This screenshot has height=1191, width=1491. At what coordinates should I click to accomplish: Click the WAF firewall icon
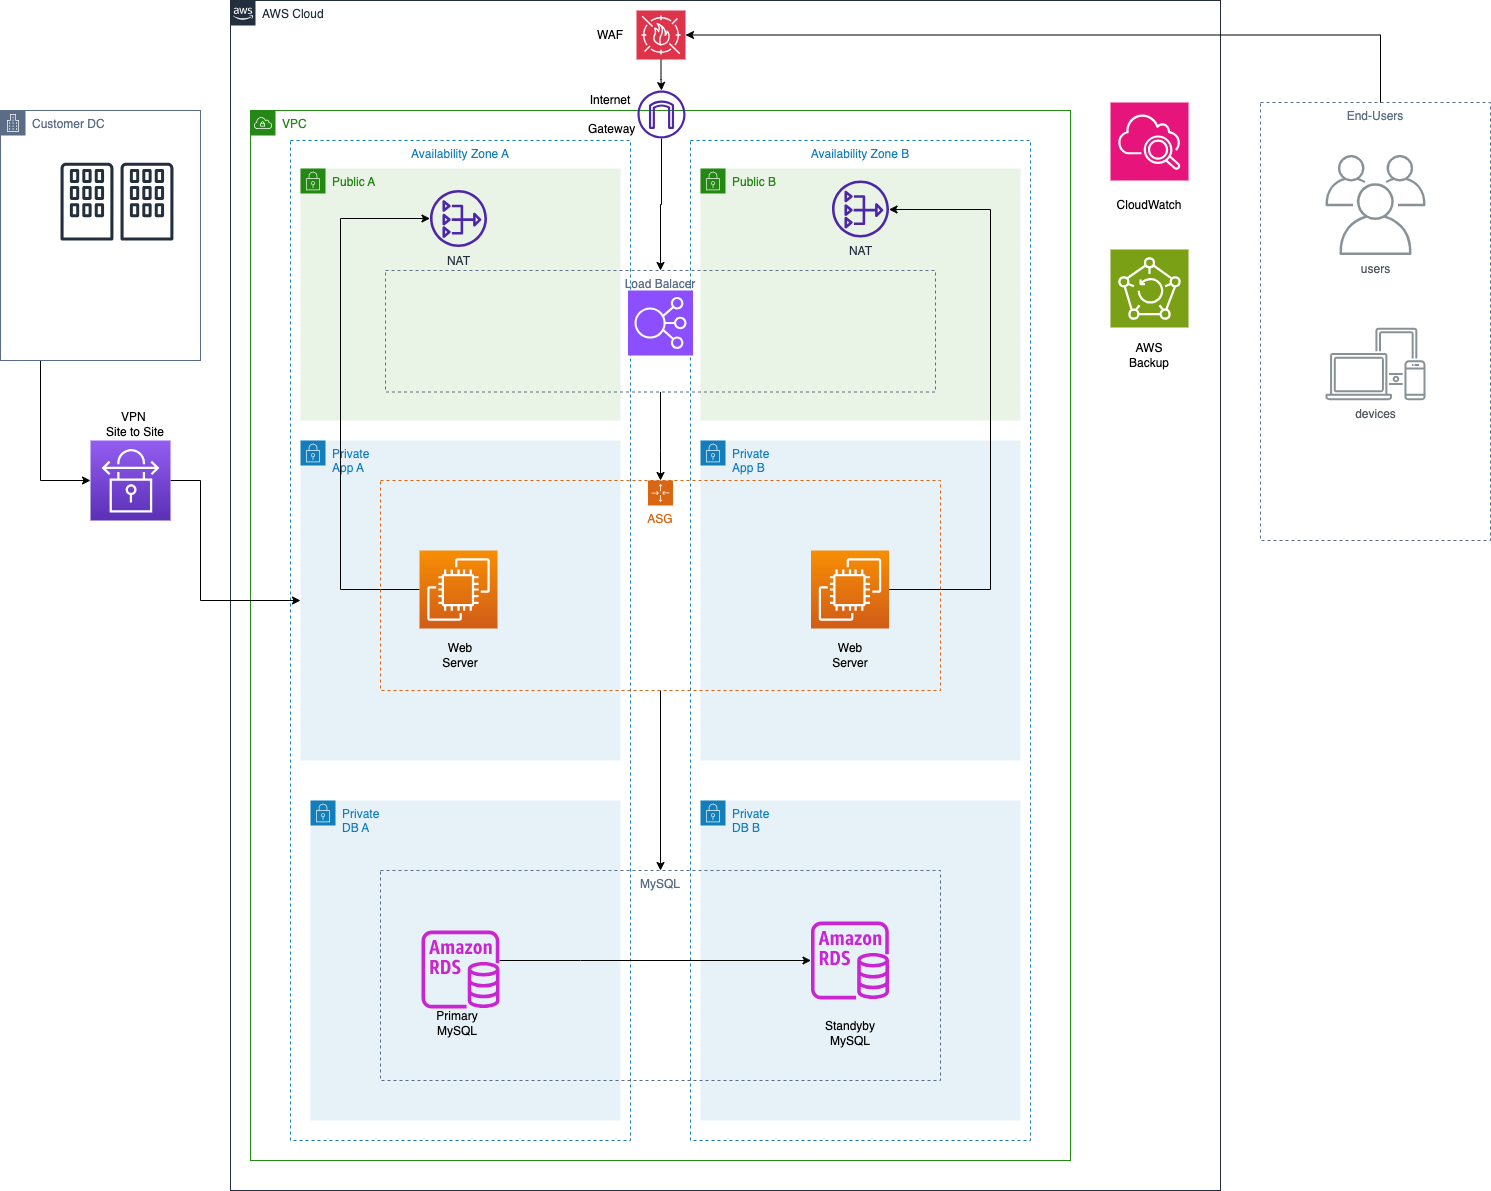(x=661, y=35)
